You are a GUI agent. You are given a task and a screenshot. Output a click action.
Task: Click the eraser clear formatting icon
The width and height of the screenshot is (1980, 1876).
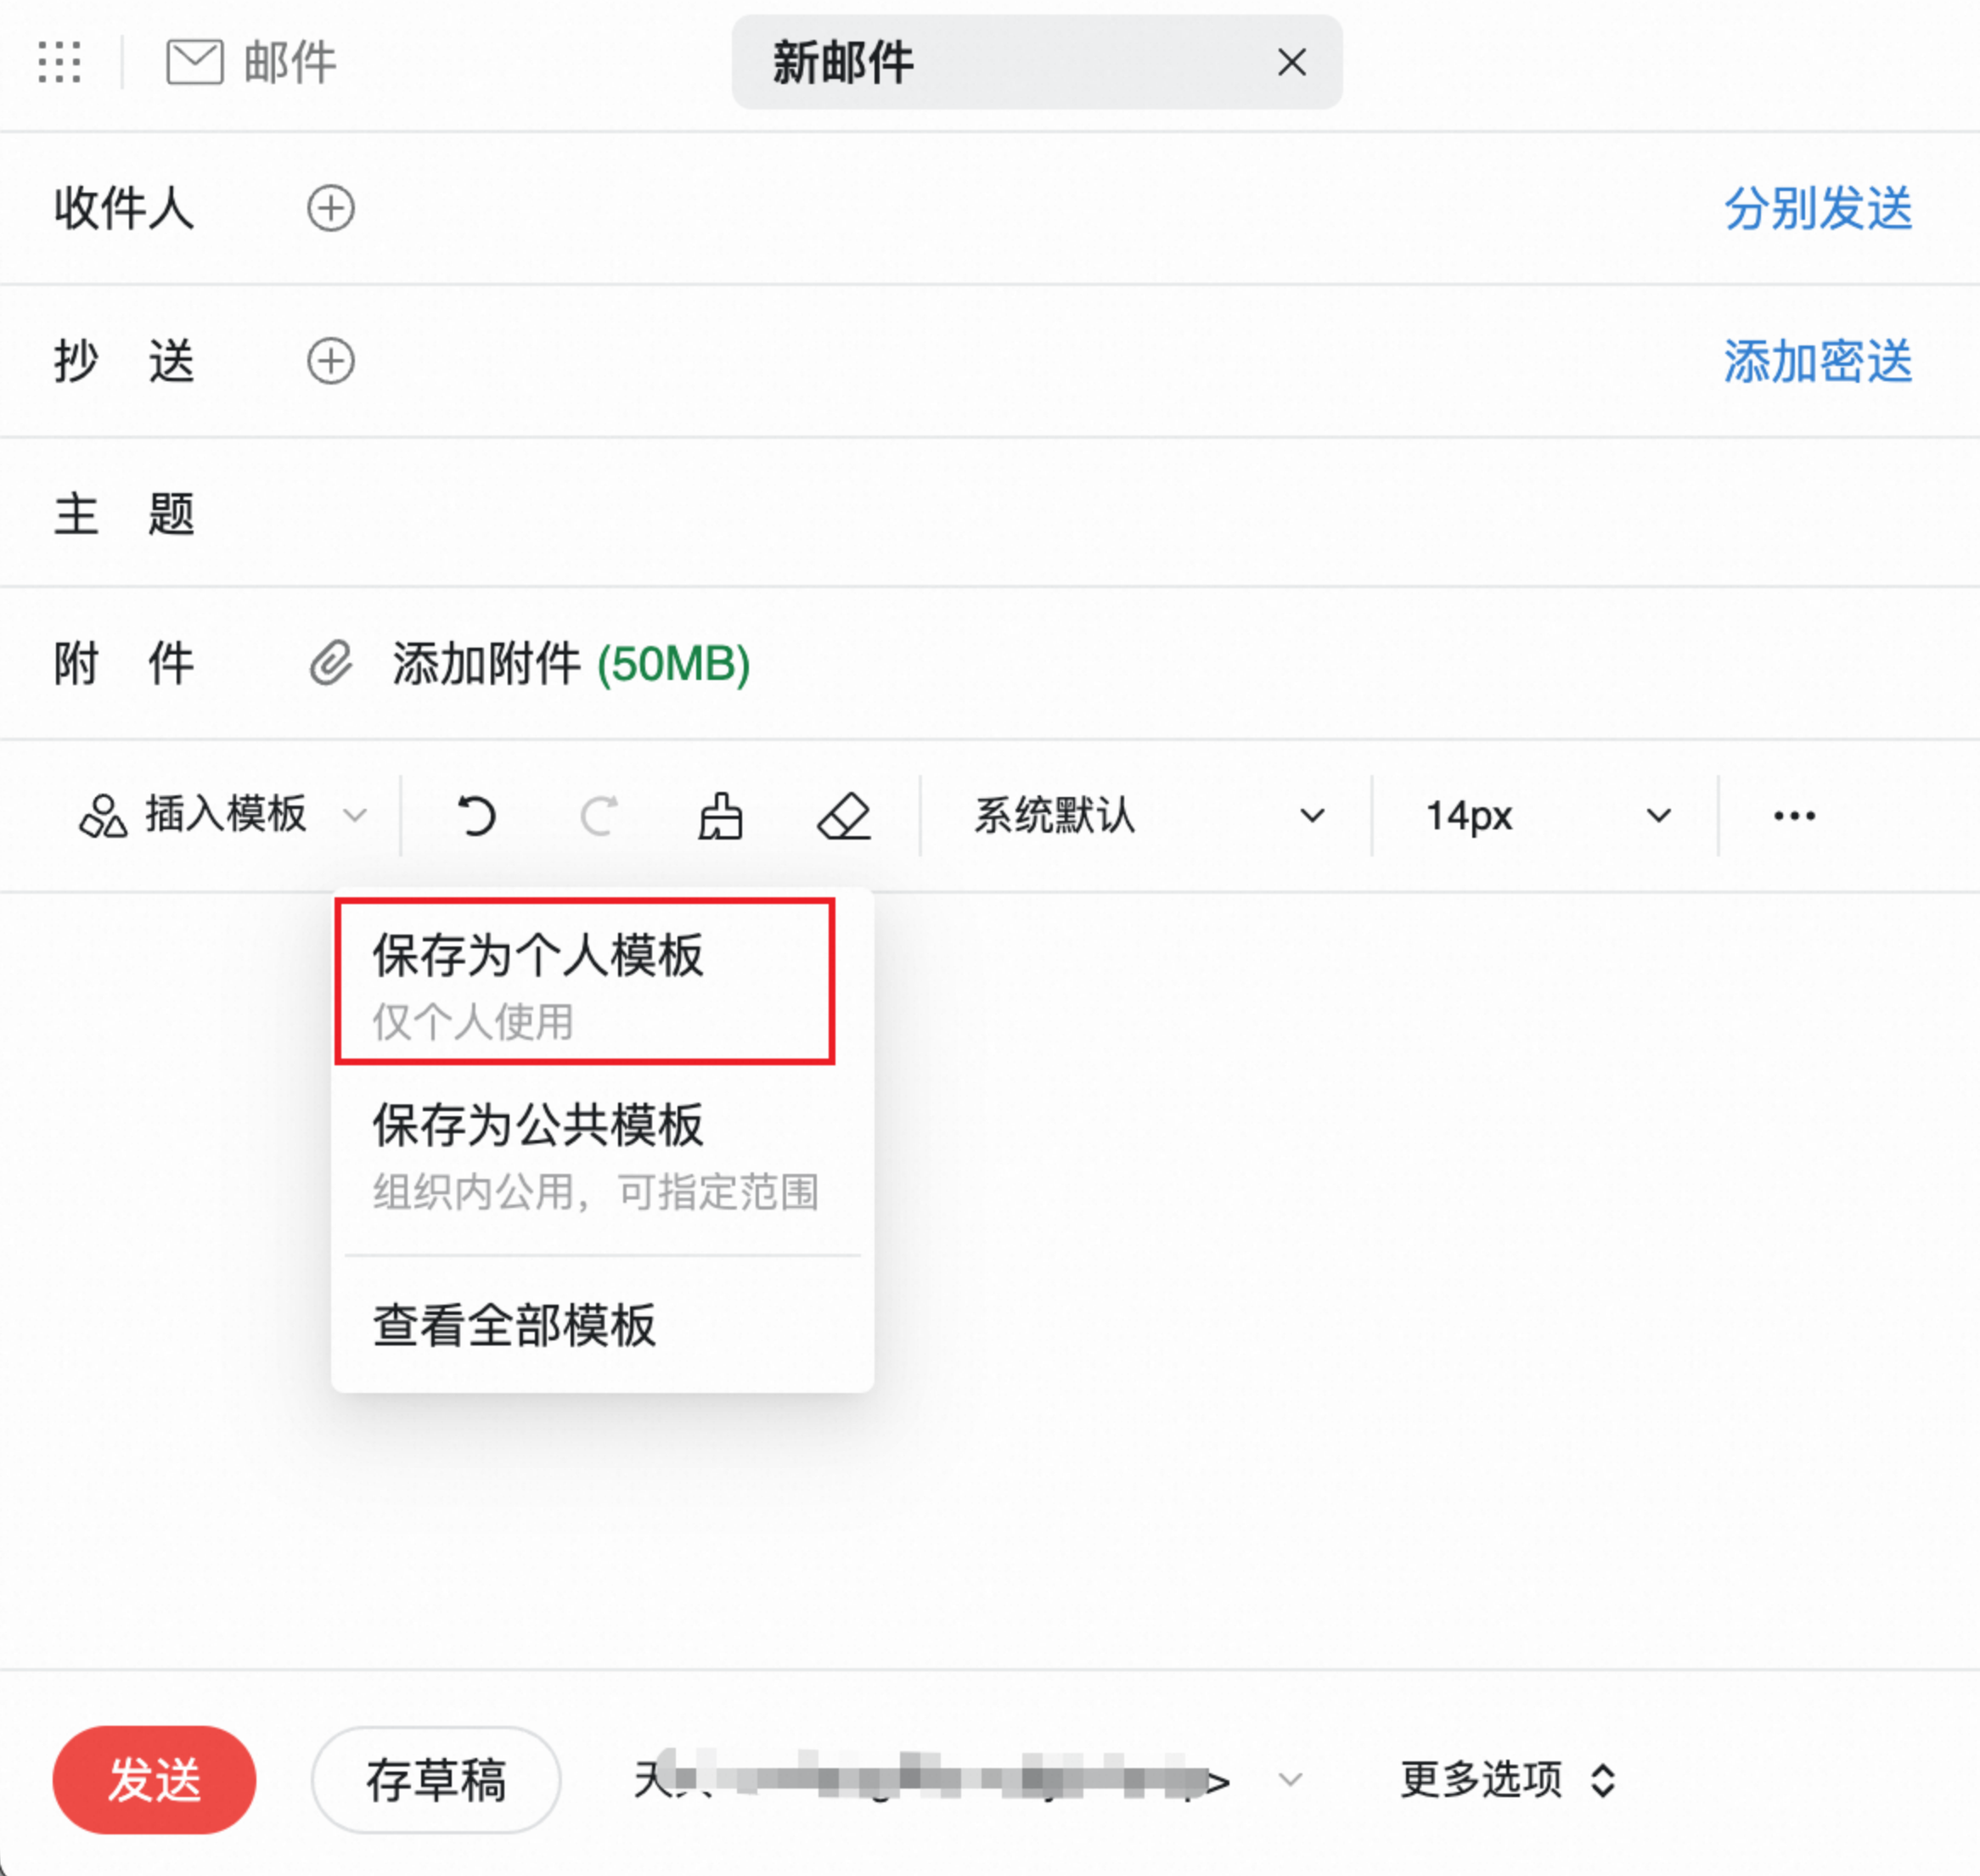844,816
